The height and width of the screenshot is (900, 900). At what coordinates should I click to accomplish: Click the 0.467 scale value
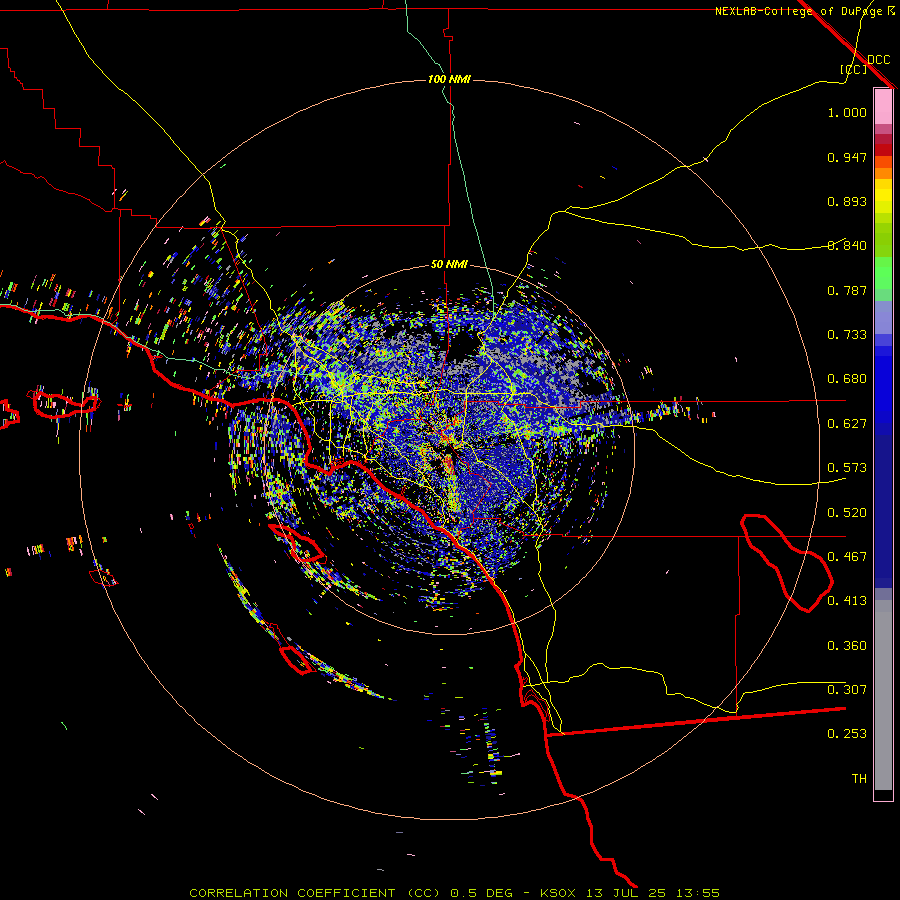tap(847, 557)
